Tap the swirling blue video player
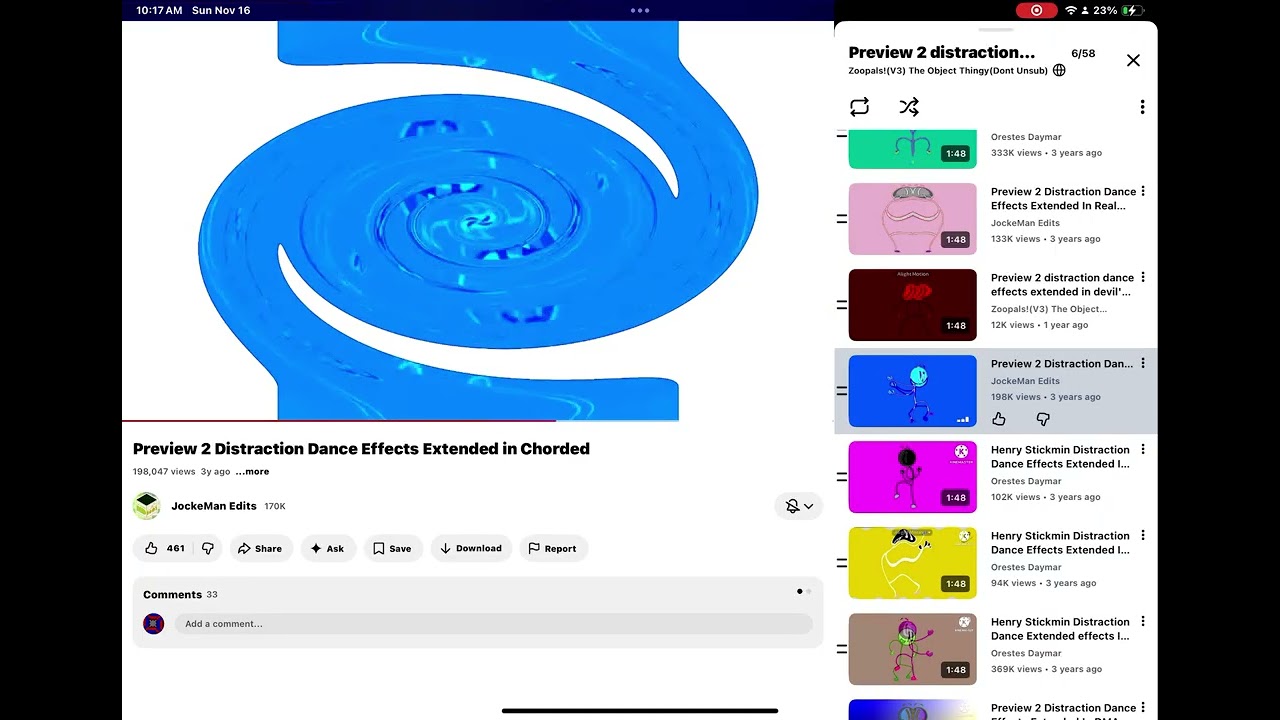Screen dimensions: 1280x720 [x=478, y=220]
